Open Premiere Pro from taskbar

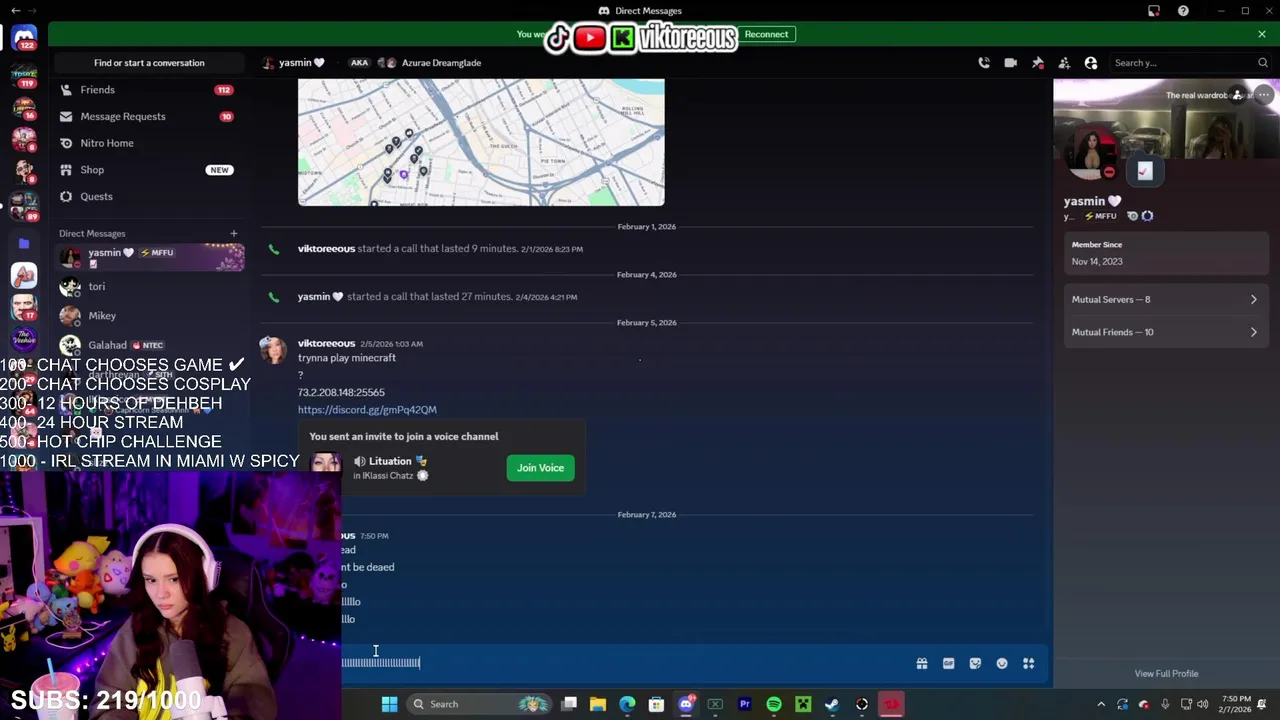point(744,704)
